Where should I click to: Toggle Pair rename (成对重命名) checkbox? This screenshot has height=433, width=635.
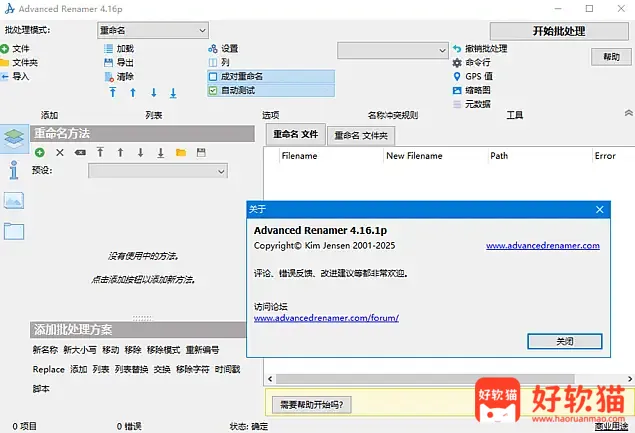pyautogui.click(x=213, y=77)
